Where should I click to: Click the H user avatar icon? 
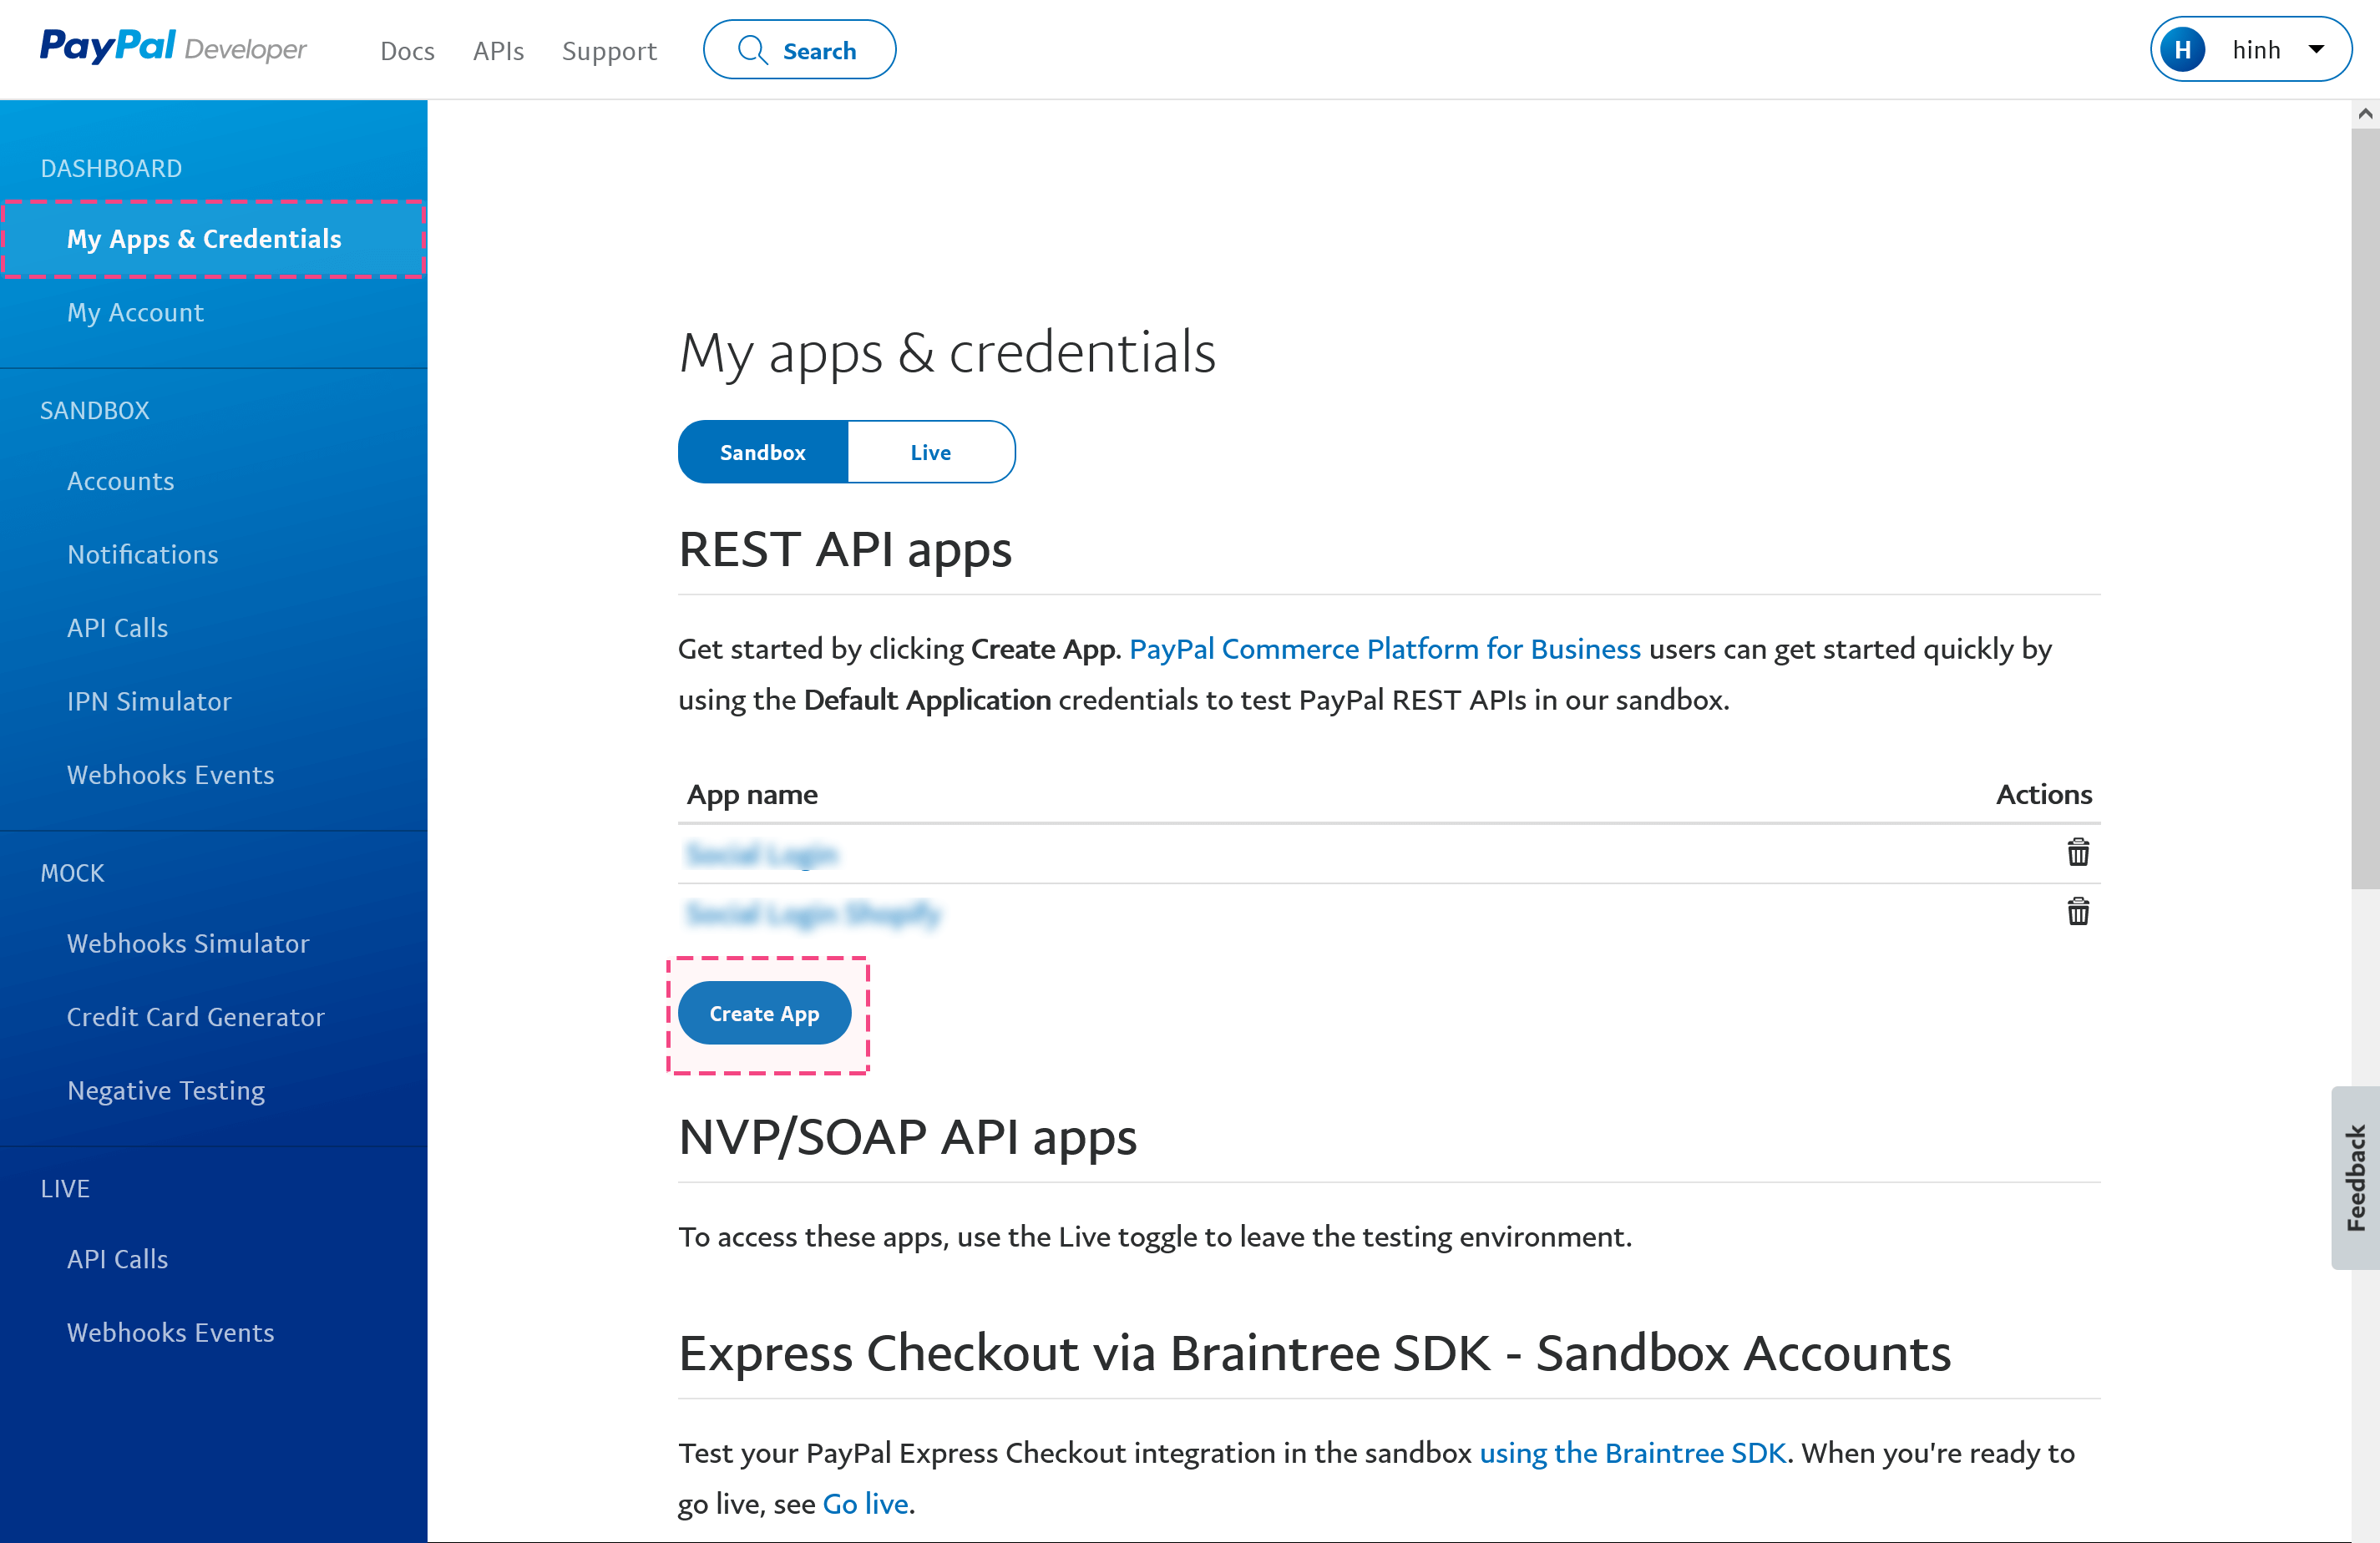tap(2183, 50)
